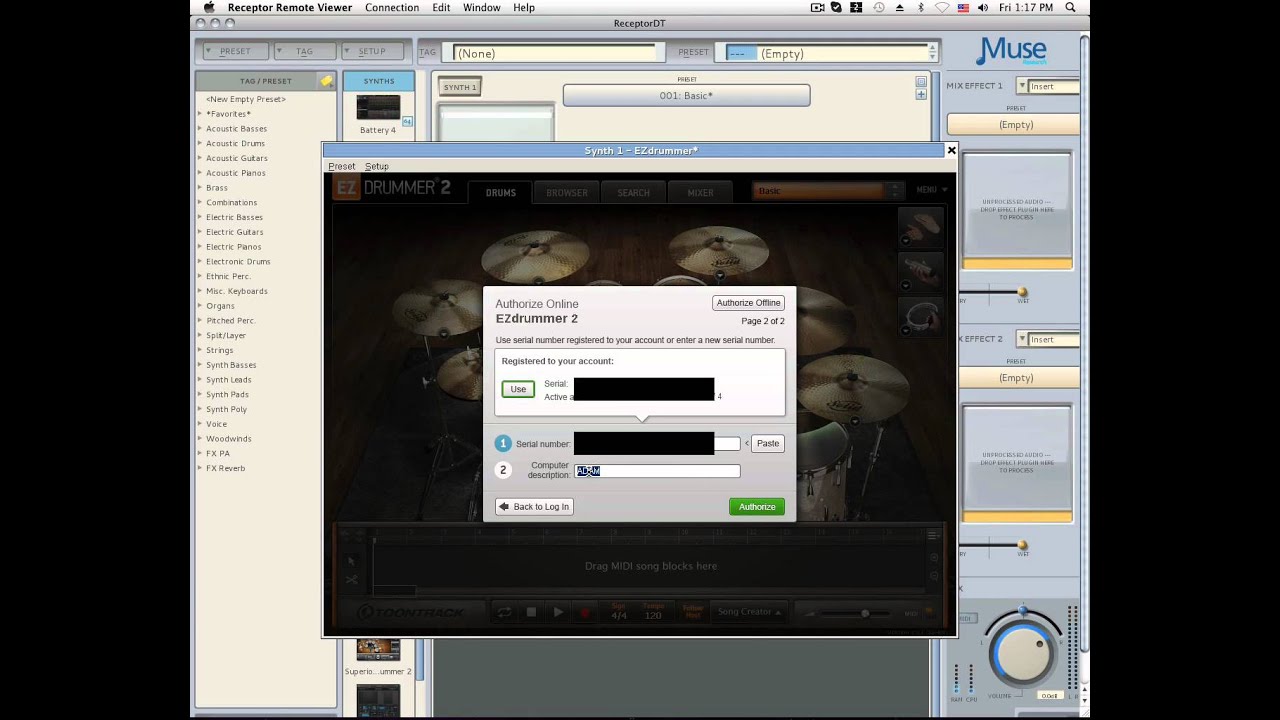Open the EZdrummer Menu dropdown
The width and height of the screenshot is (1280, 720).
click(x=931, y=190)
